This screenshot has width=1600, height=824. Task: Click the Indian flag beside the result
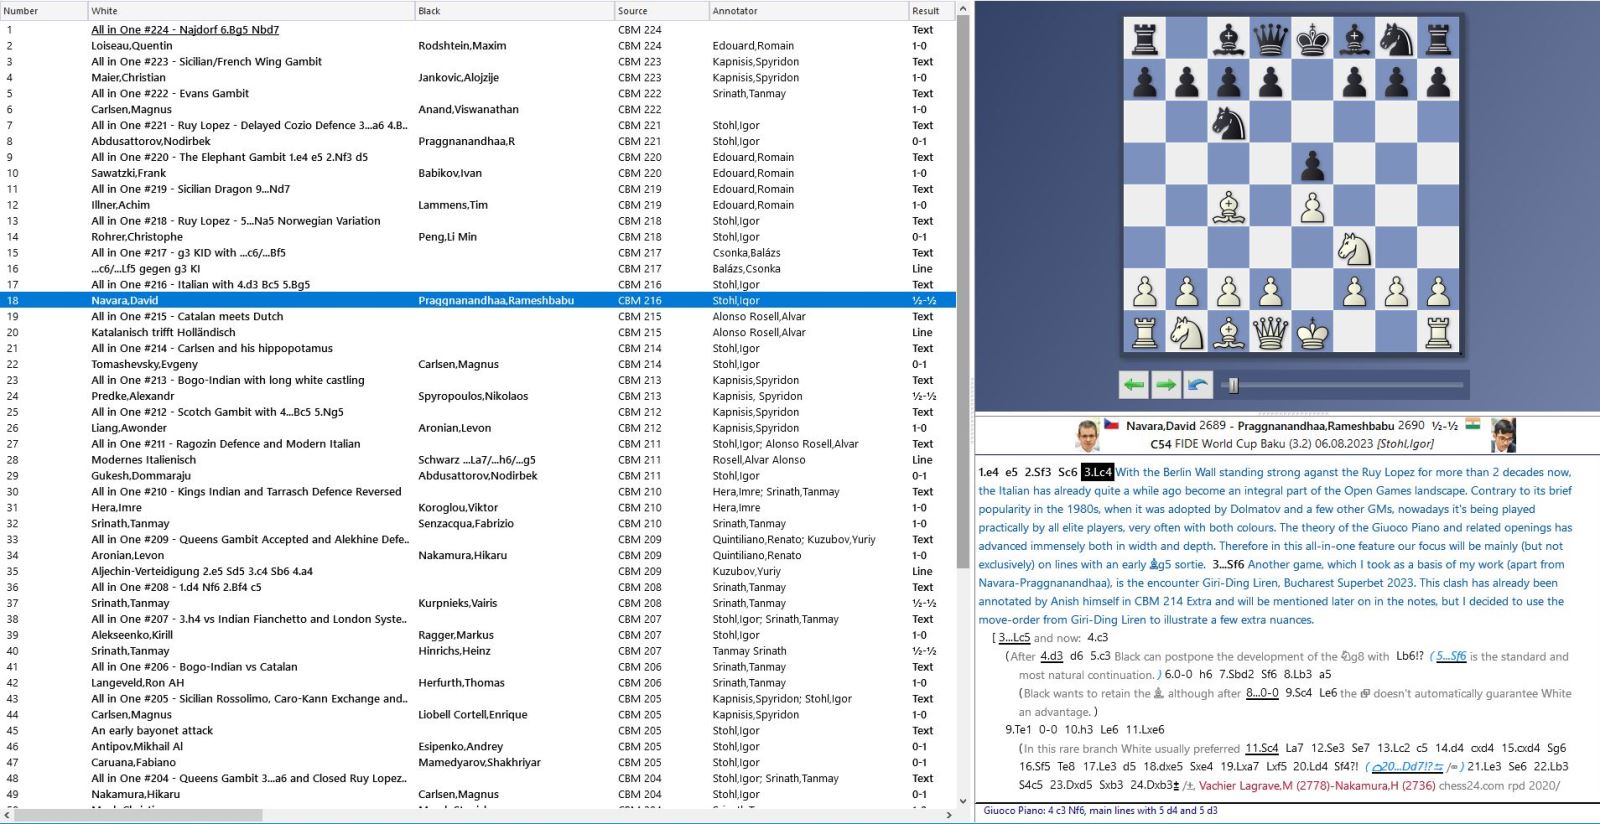[1472, 425]
